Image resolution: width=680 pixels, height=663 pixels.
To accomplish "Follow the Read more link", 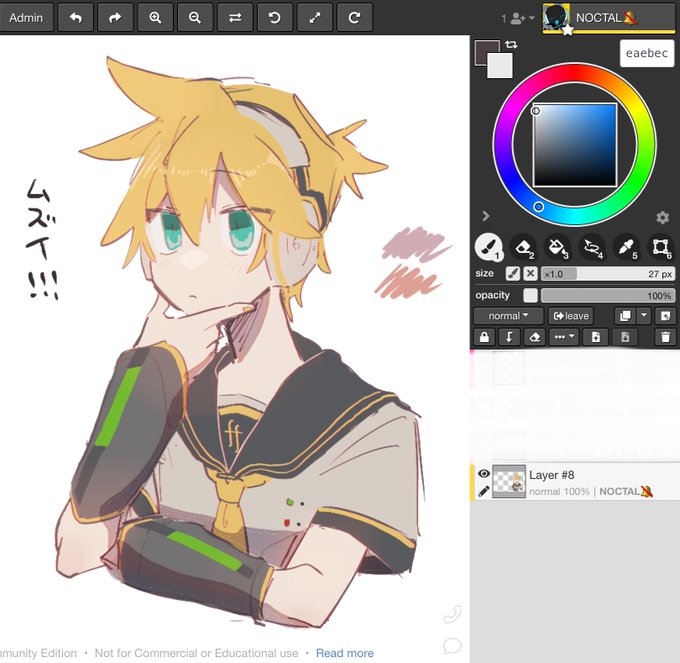I will click(x=345, y=653).
